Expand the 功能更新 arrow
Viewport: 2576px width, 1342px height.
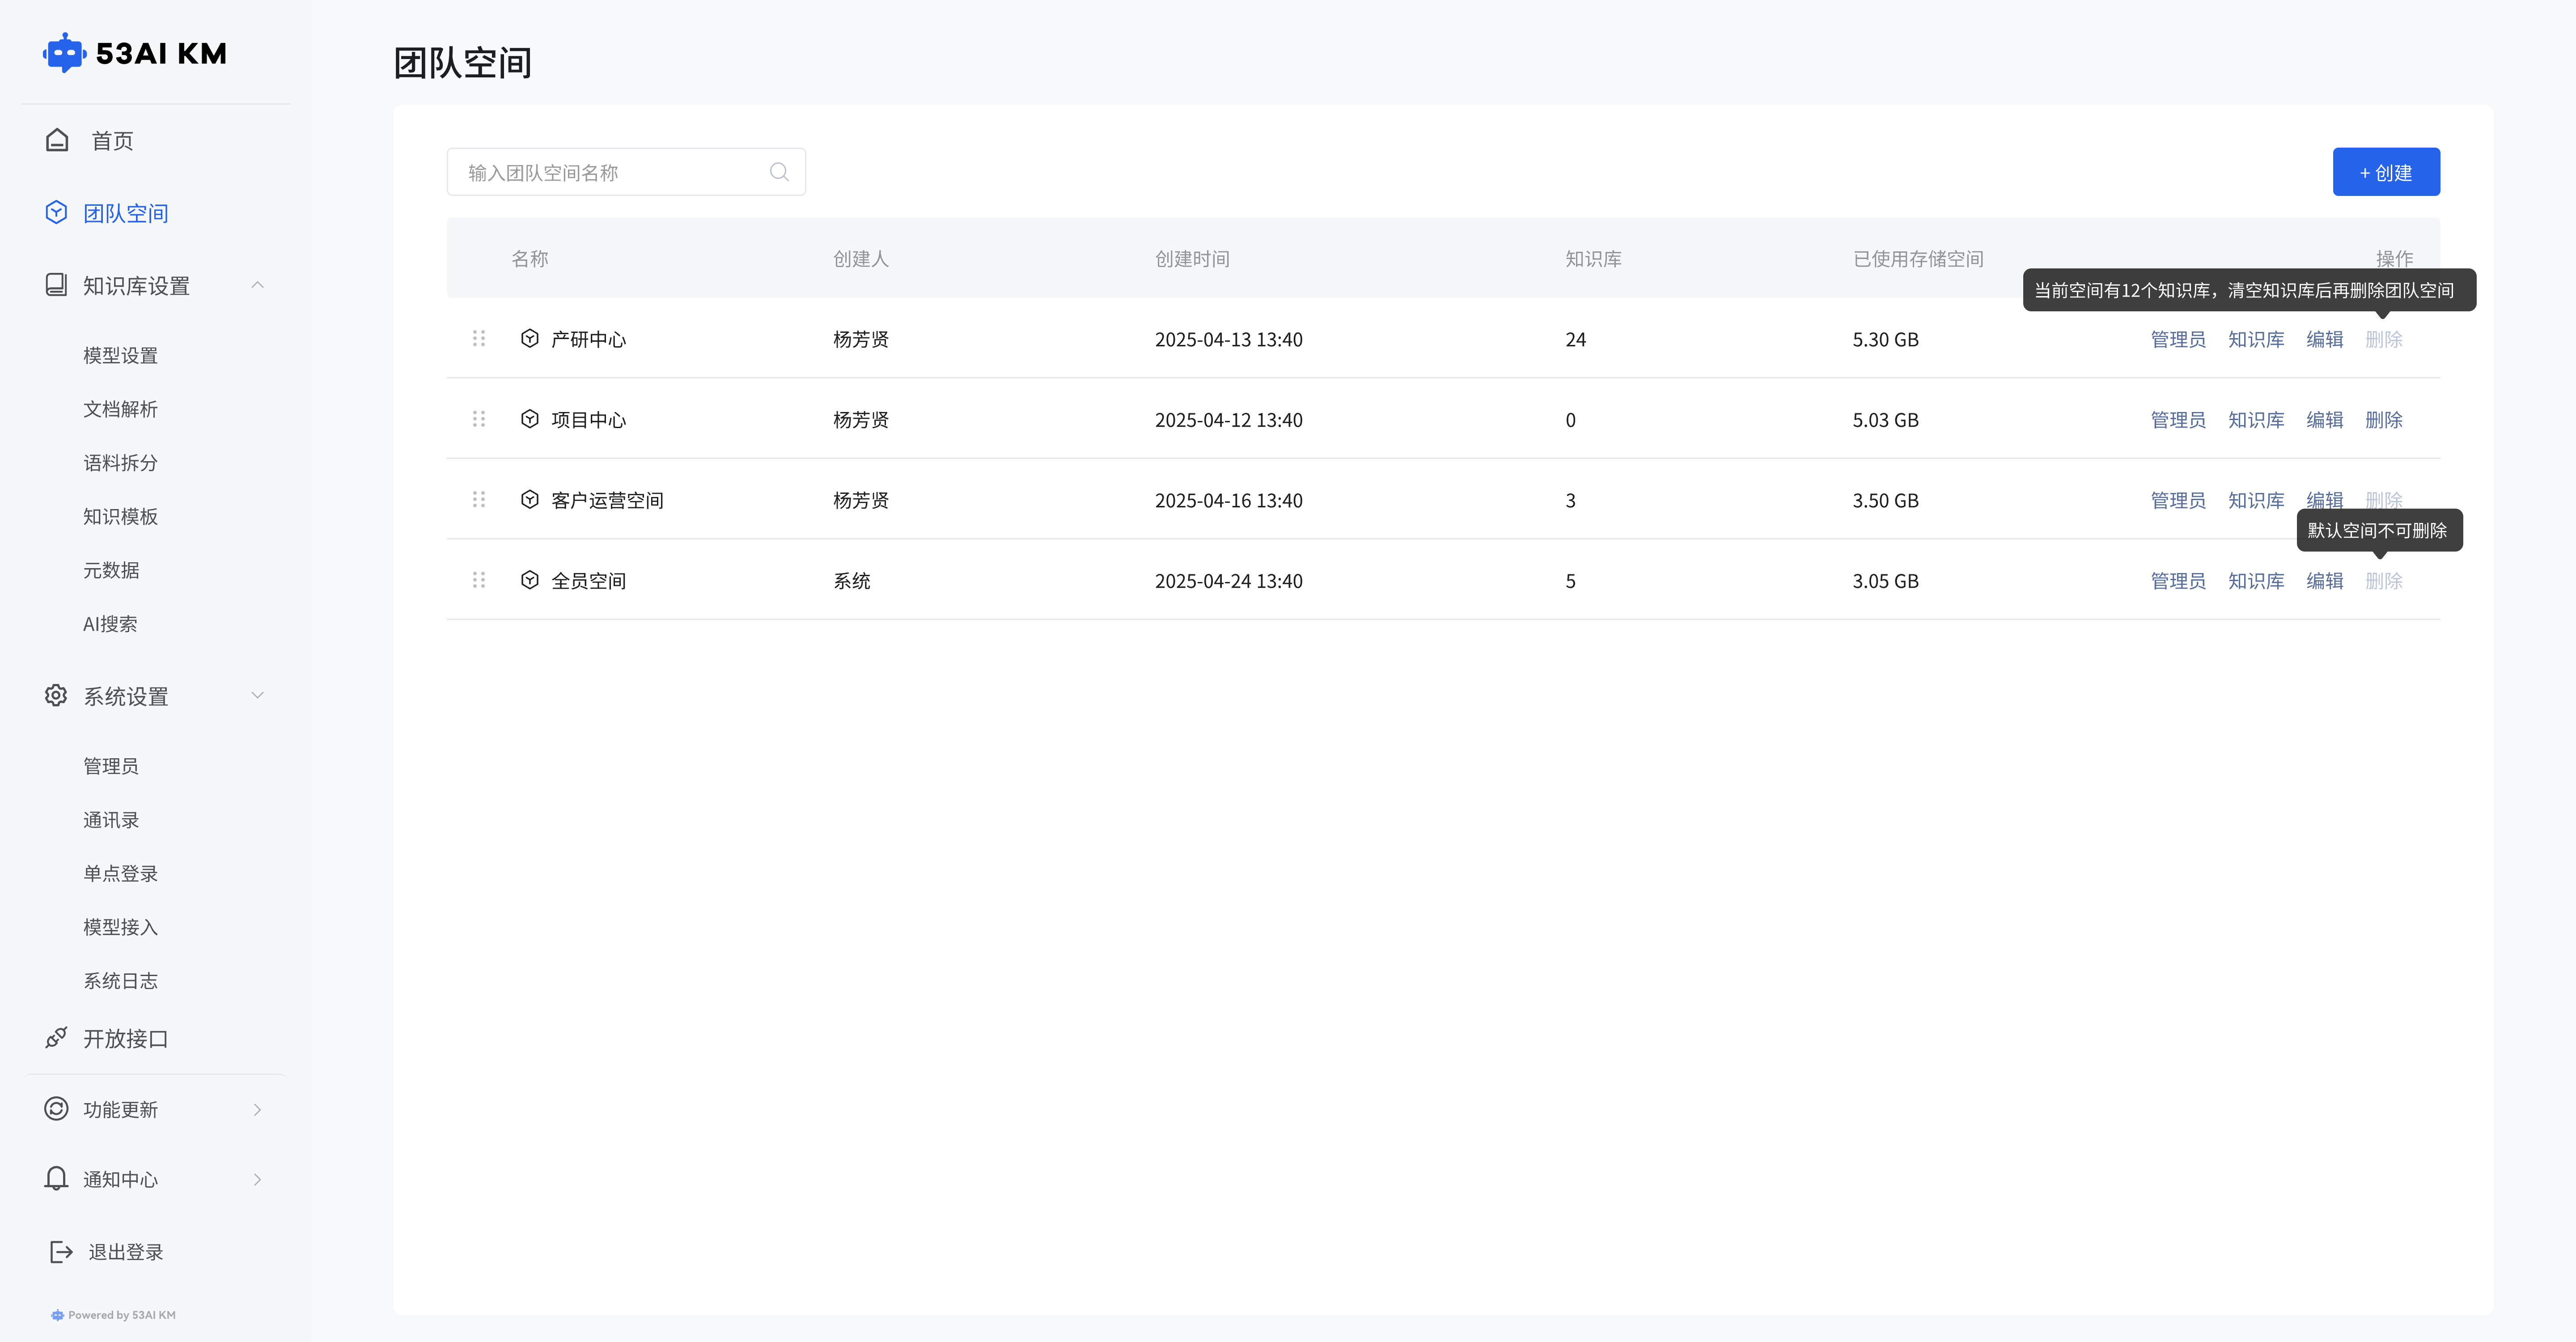257,1109
